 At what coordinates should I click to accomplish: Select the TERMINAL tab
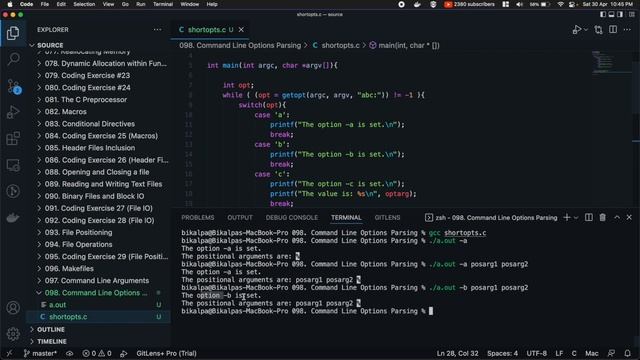(346, 218)
